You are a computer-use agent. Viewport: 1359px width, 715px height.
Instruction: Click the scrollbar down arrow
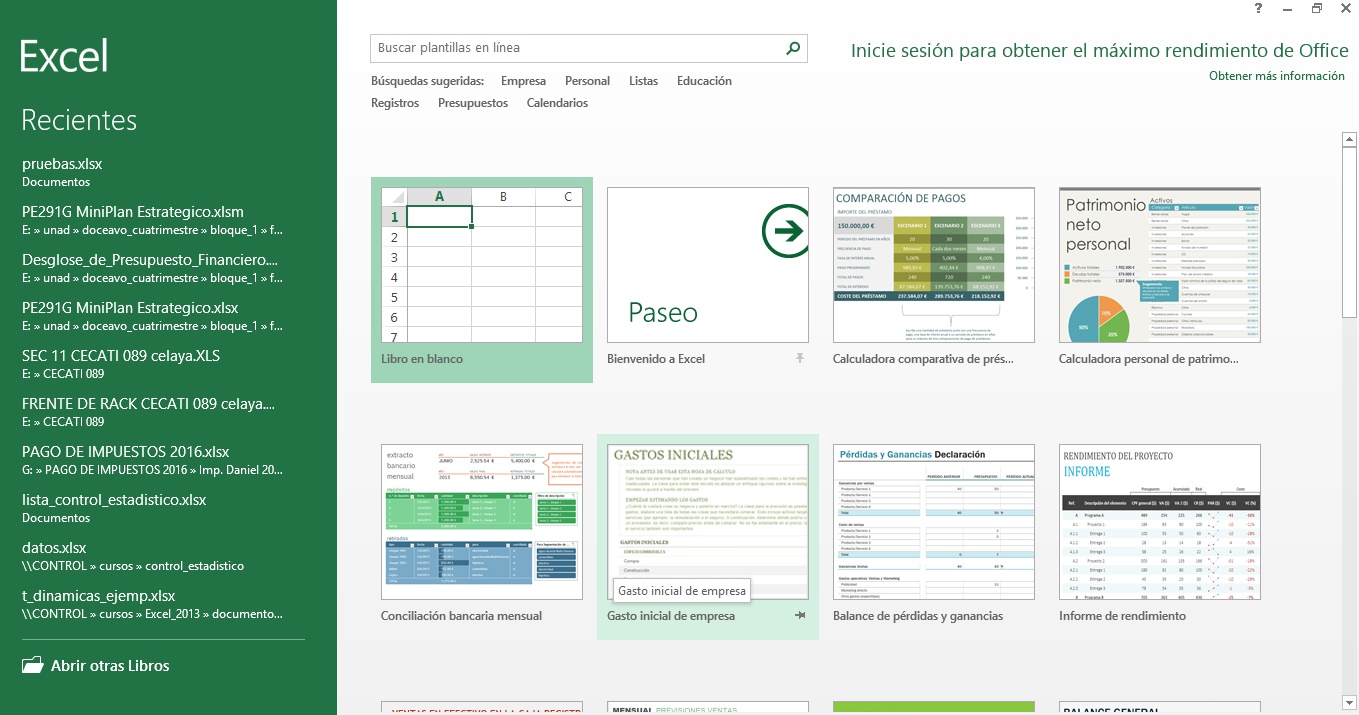pyautogui.click(x=1349, y=703)
